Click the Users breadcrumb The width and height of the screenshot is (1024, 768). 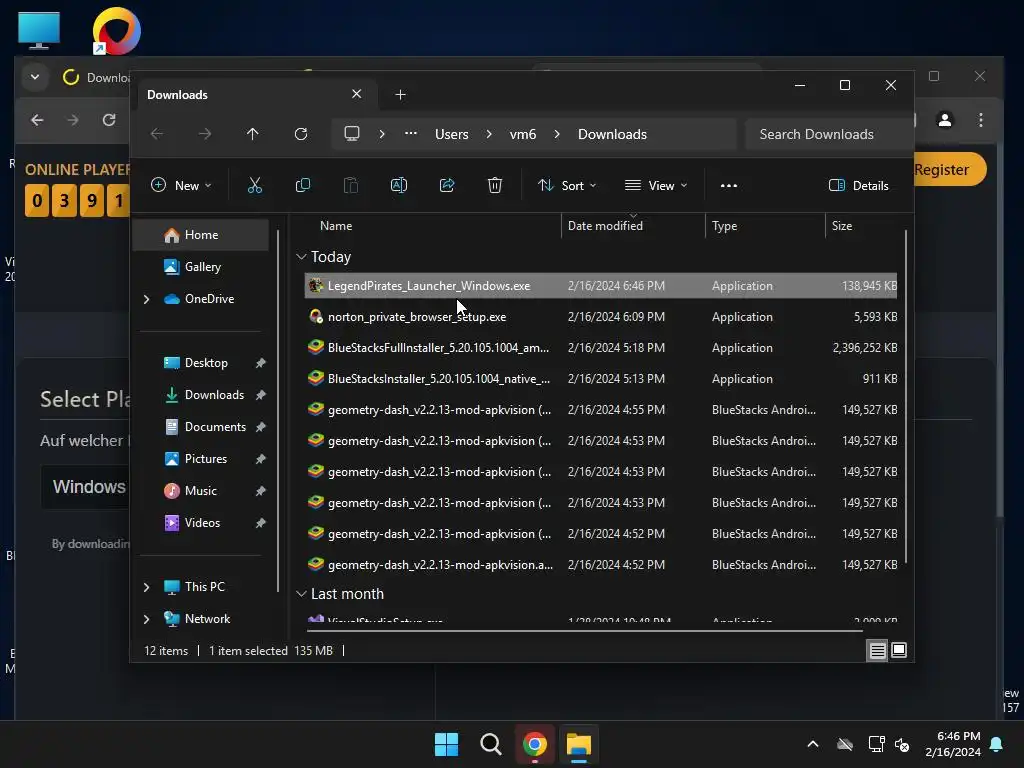tap(452, 134)
